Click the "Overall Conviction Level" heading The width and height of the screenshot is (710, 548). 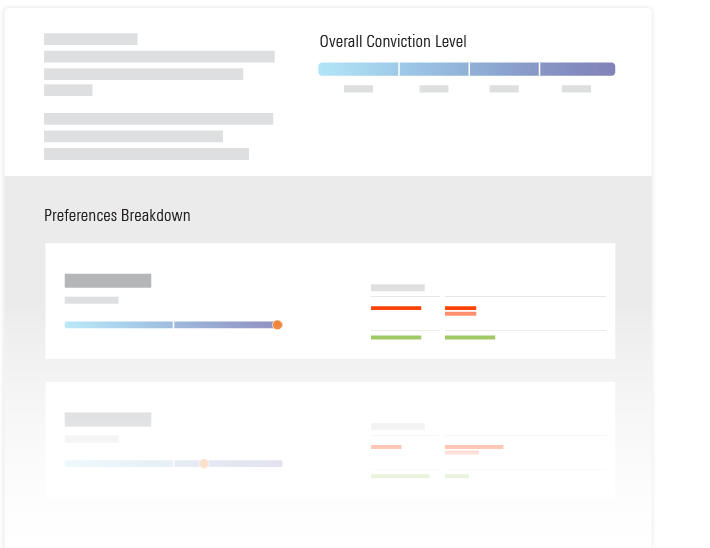(393, 42)
